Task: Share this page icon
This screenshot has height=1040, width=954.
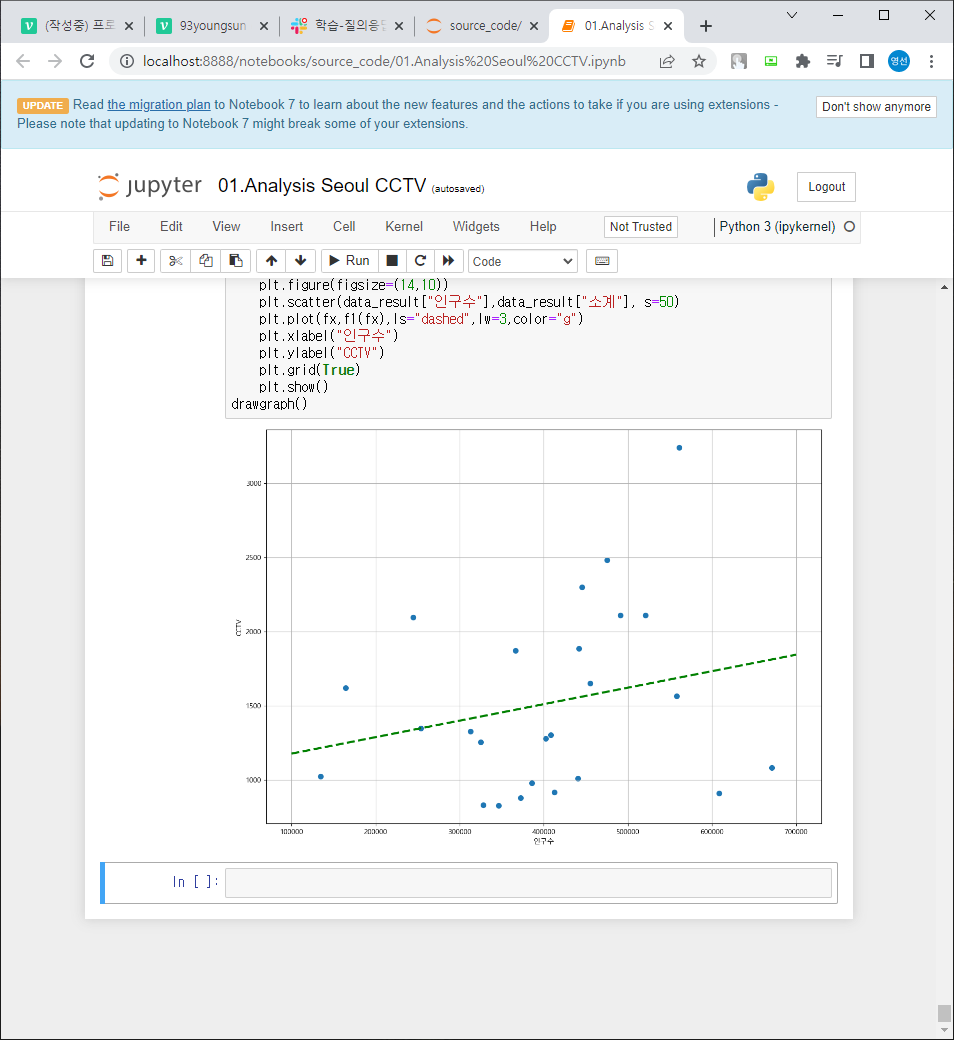Action: 667,62
